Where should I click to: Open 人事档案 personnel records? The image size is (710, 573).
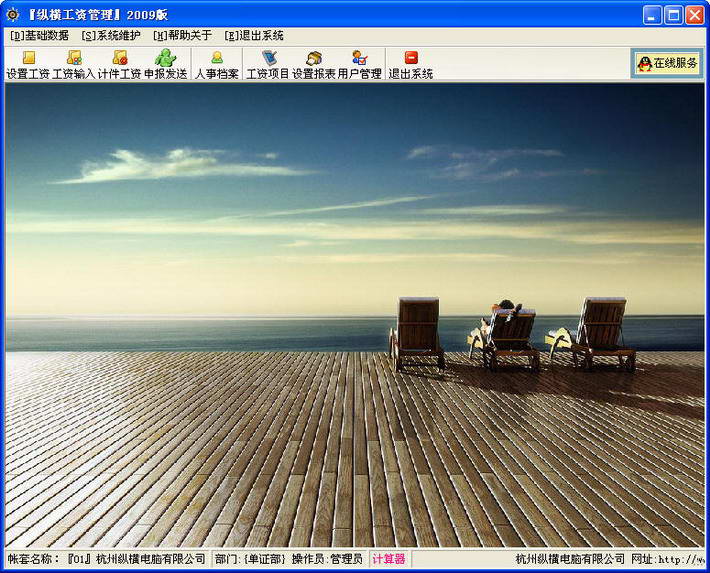click(x=217, y=65)
